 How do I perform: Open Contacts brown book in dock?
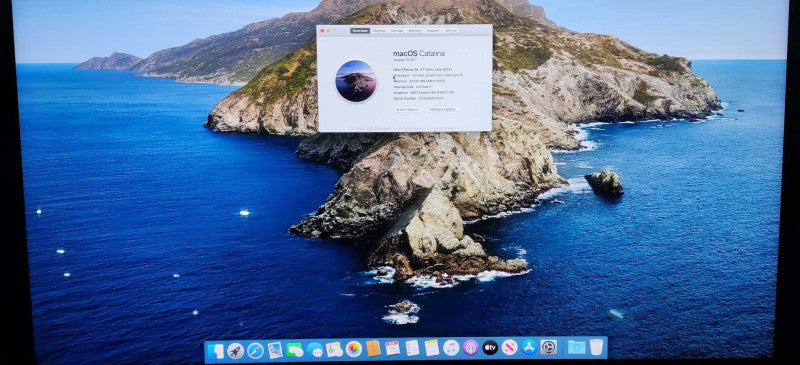(373, 349)
